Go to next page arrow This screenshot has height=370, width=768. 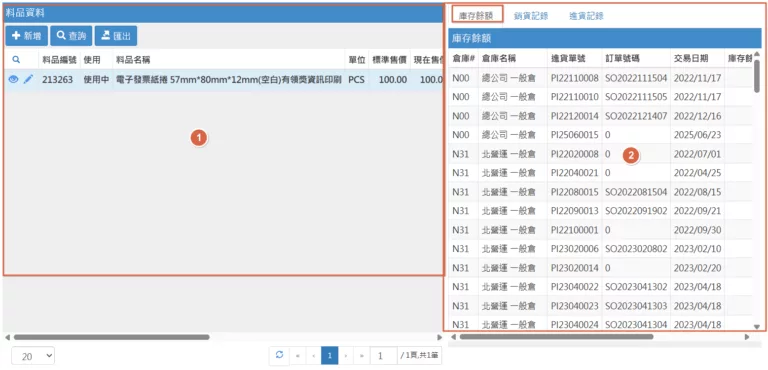[x=346, y=356]
